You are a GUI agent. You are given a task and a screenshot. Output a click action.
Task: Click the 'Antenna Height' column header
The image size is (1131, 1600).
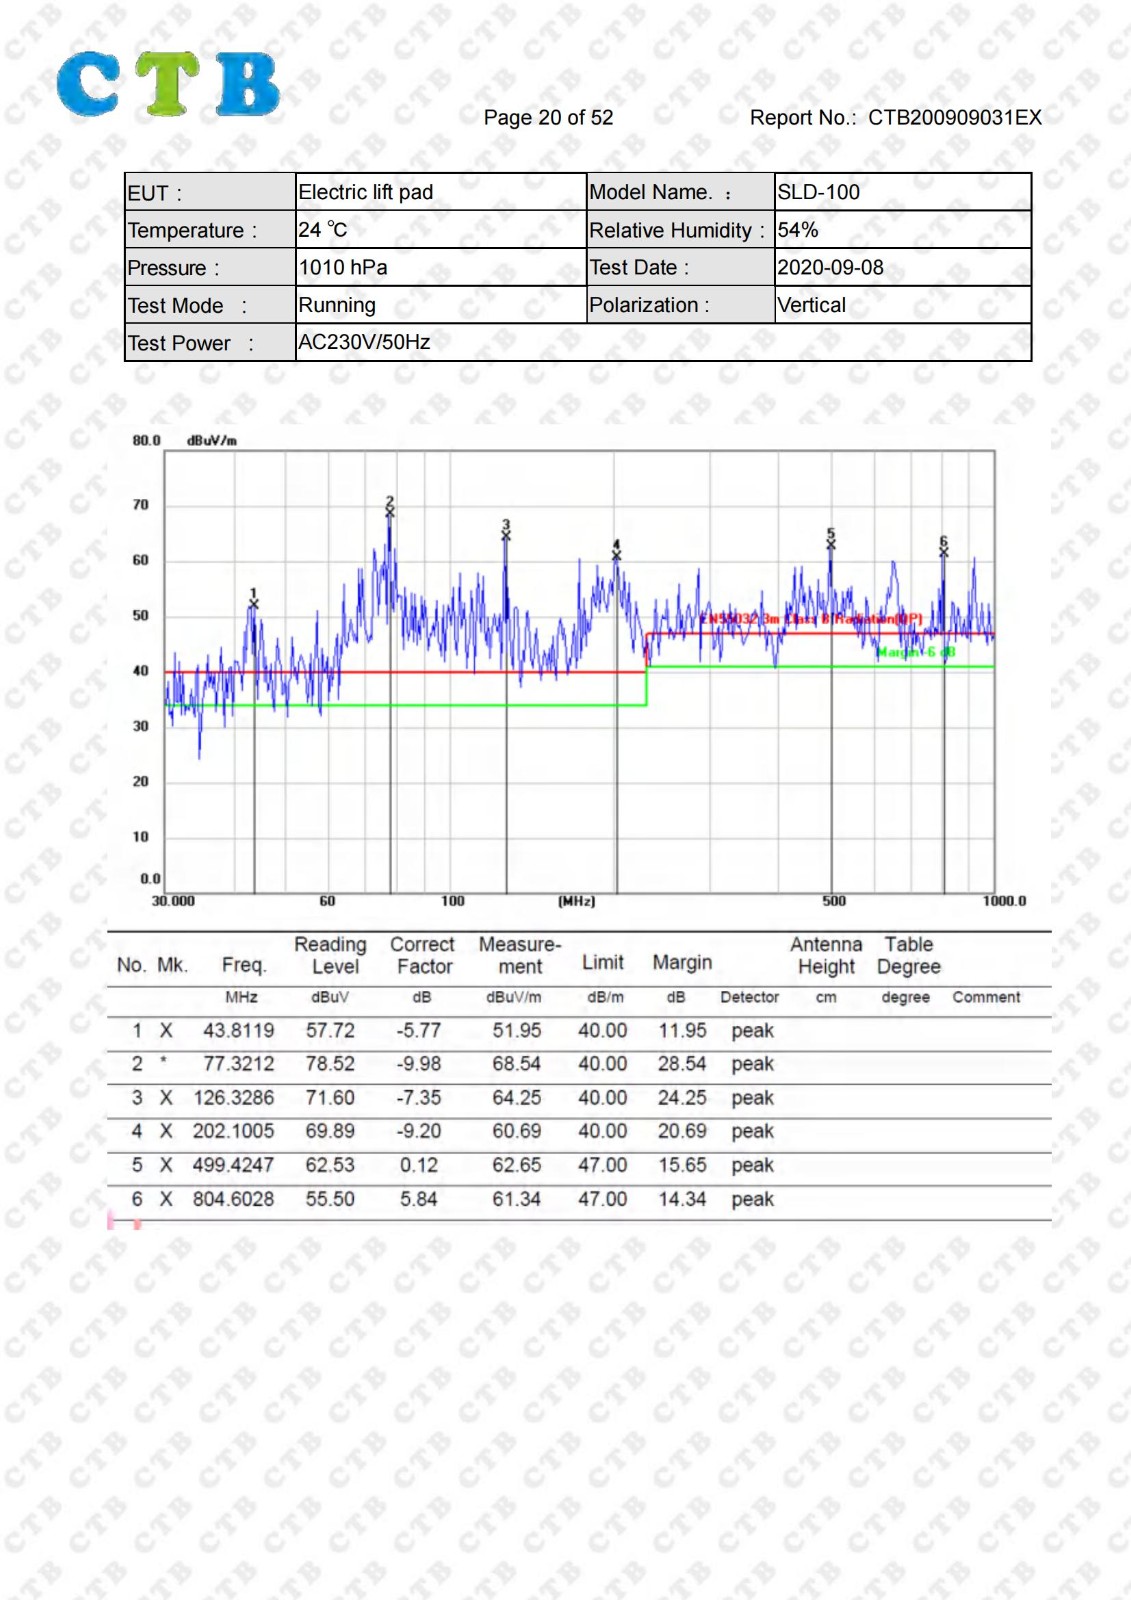click(x=826, y=955)
